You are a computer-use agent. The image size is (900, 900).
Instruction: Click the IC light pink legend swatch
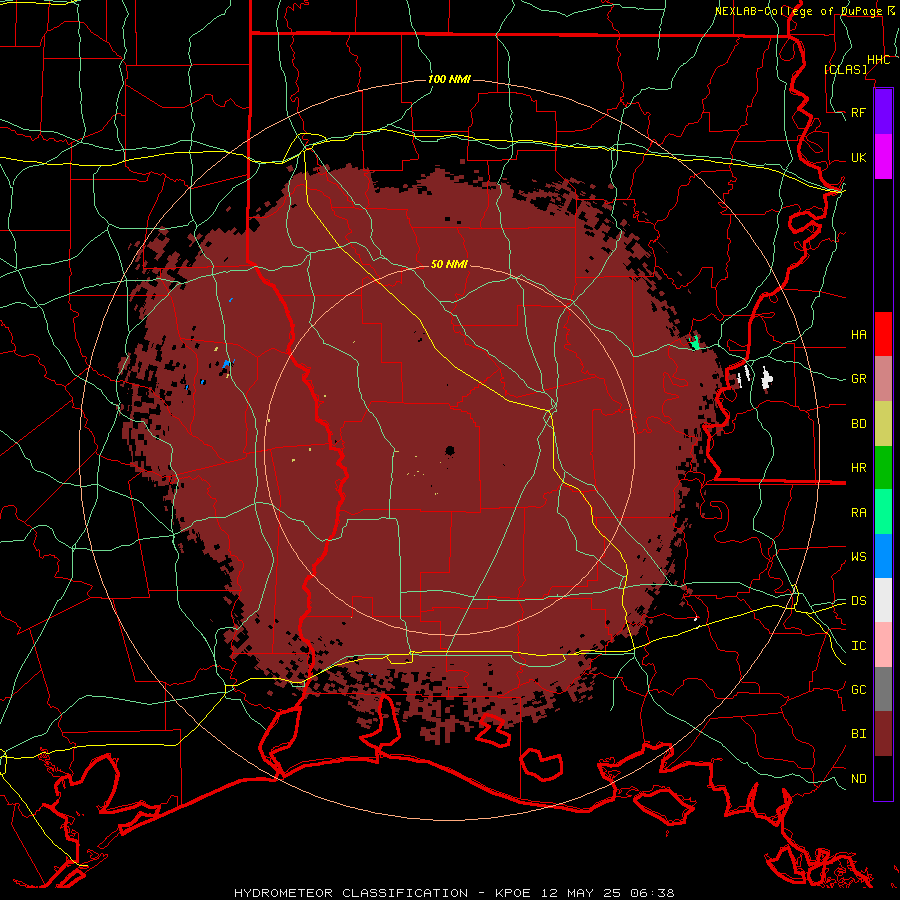click(883, 645)
